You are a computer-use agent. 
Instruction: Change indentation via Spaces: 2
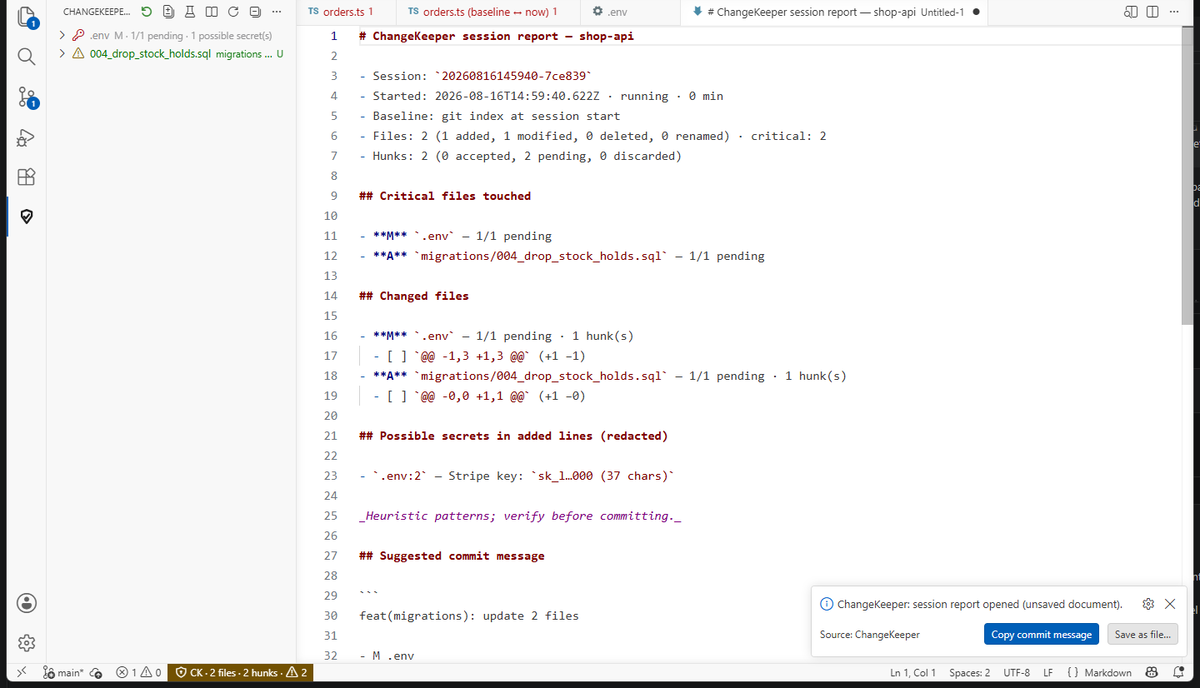[970, 673]
